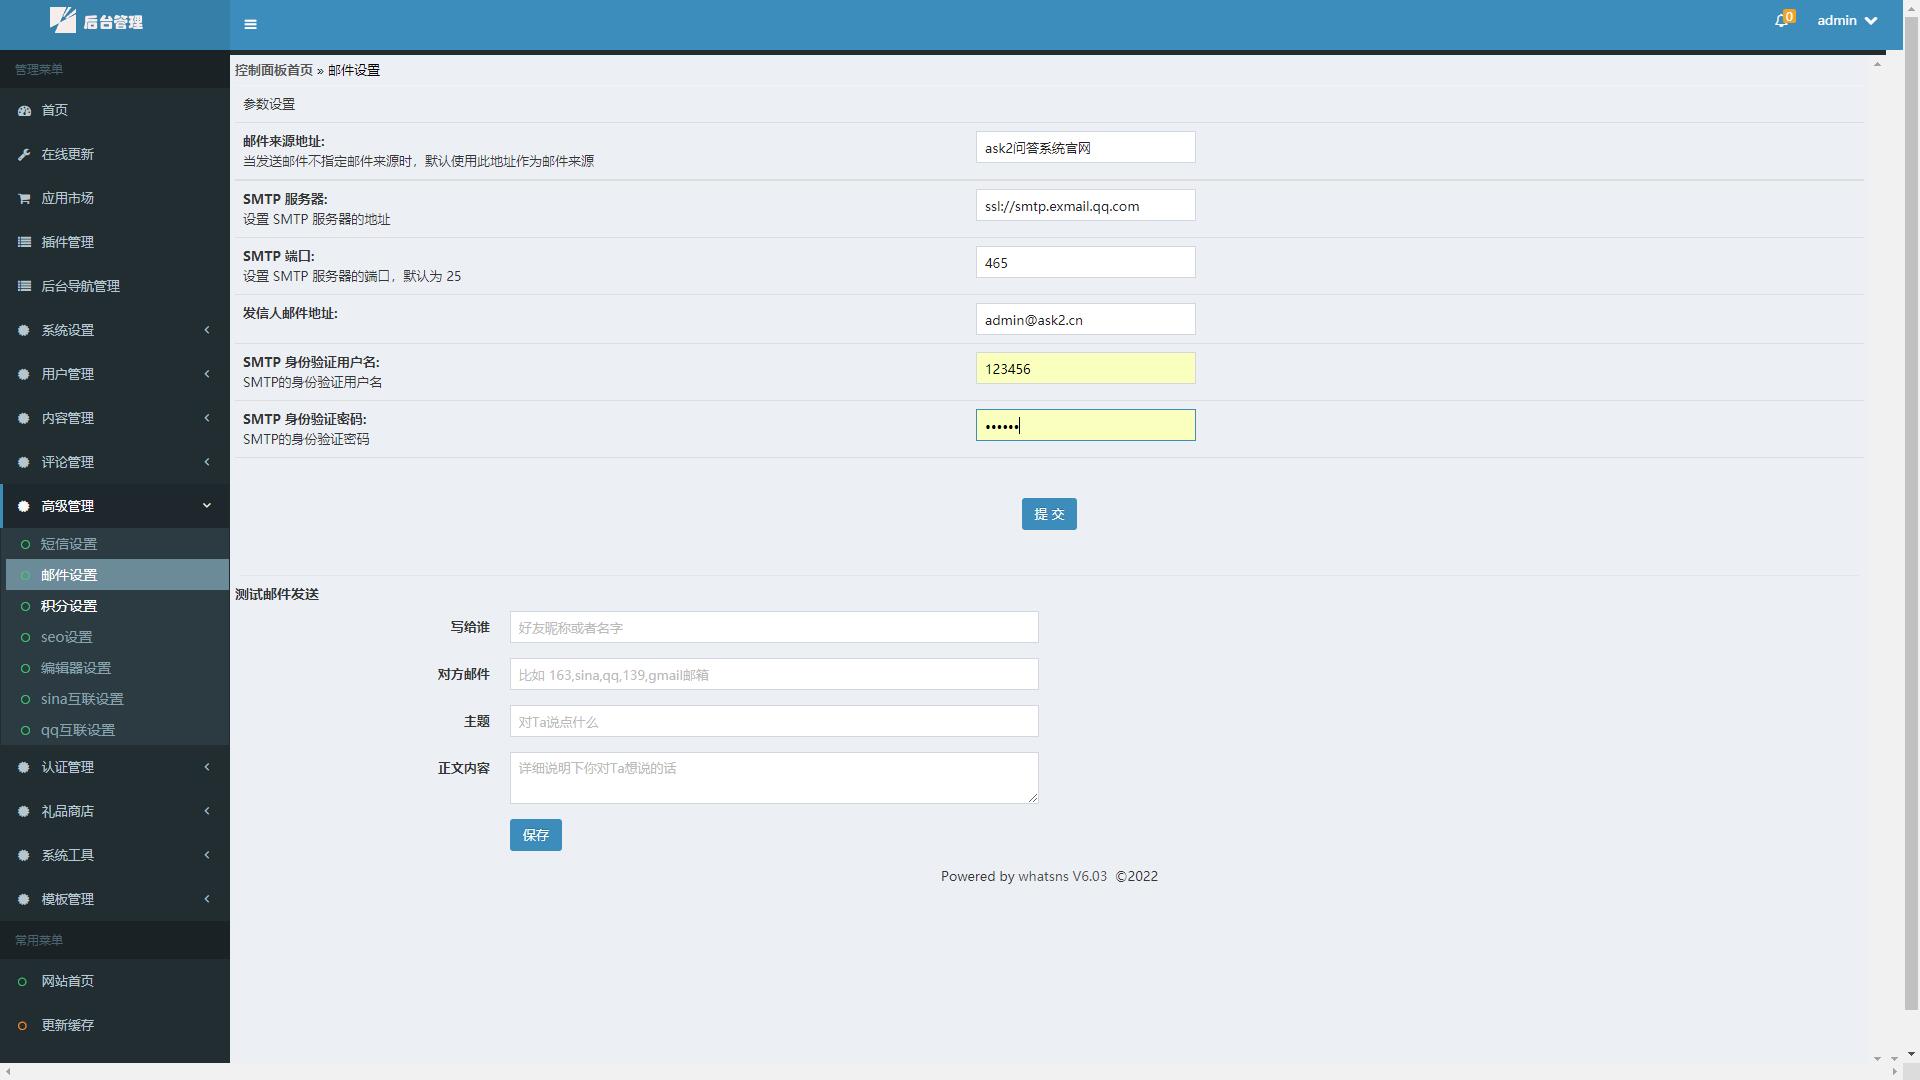1920x1080 pixels.
Task: Click the 提交 submit button
Action: click(x=1048, y=514)
